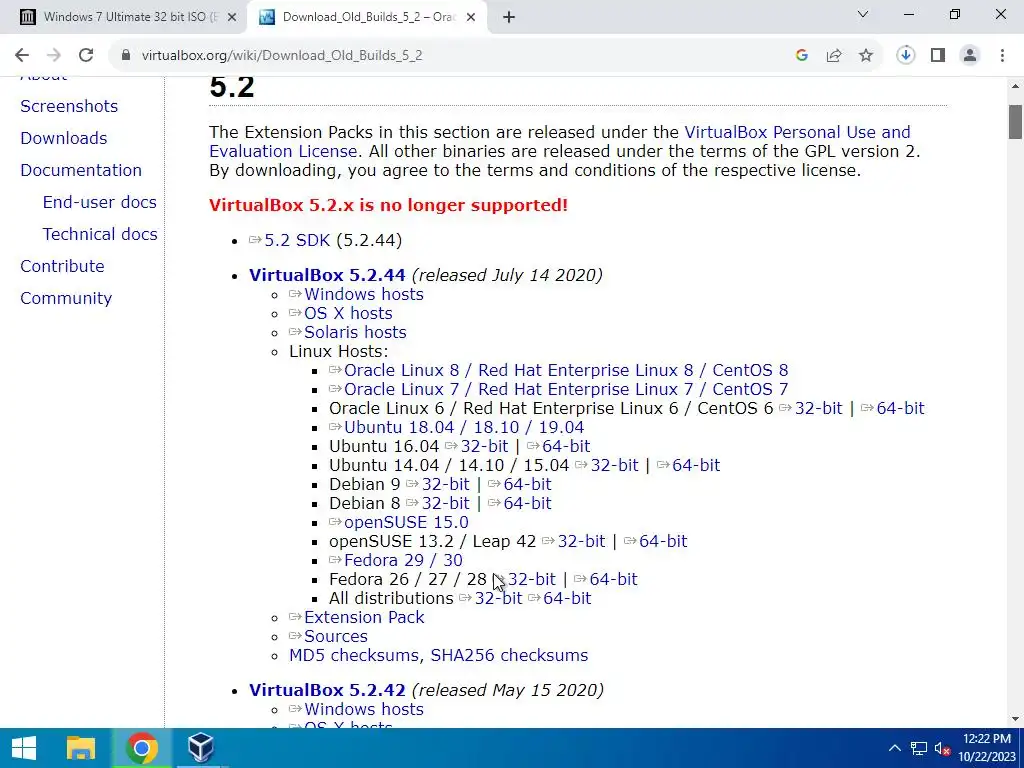Open Chrome three-dot menu
This screenshot has width=1024, height=768.
click(1002, 56)
